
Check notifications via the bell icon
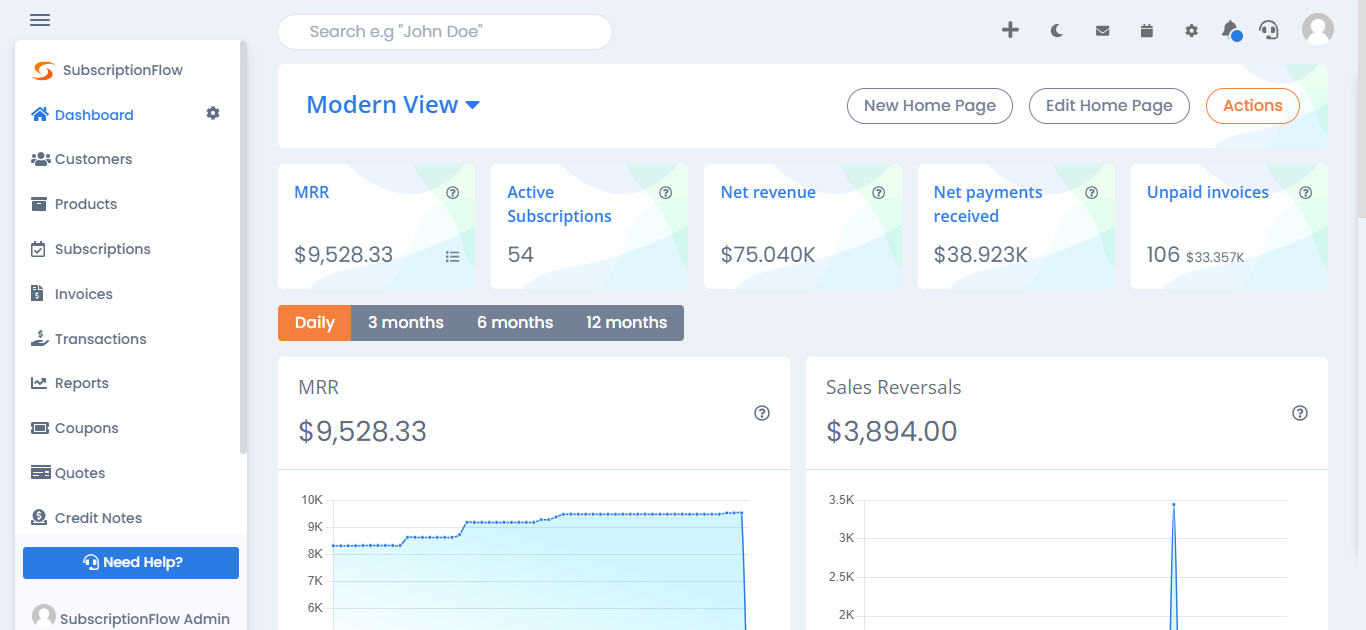(x=1230, y=30)
